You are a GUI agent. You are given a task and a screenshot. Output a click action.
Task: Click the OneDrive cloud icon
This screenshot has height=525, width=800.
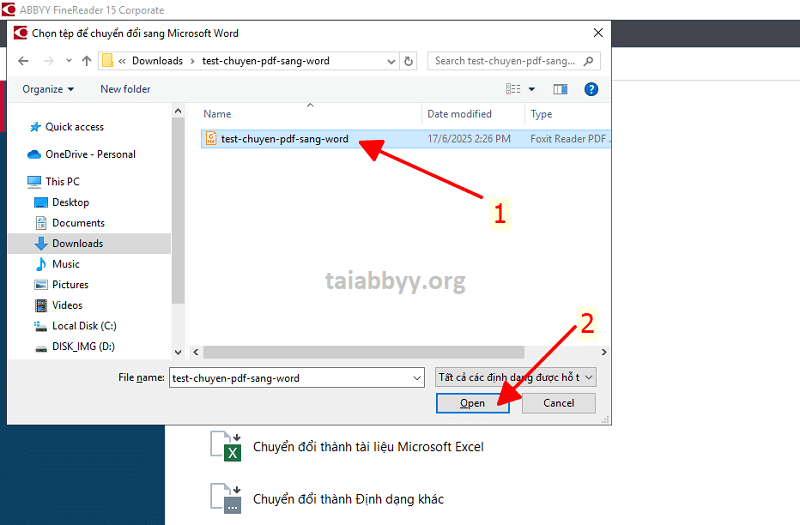tap(34, 154)
